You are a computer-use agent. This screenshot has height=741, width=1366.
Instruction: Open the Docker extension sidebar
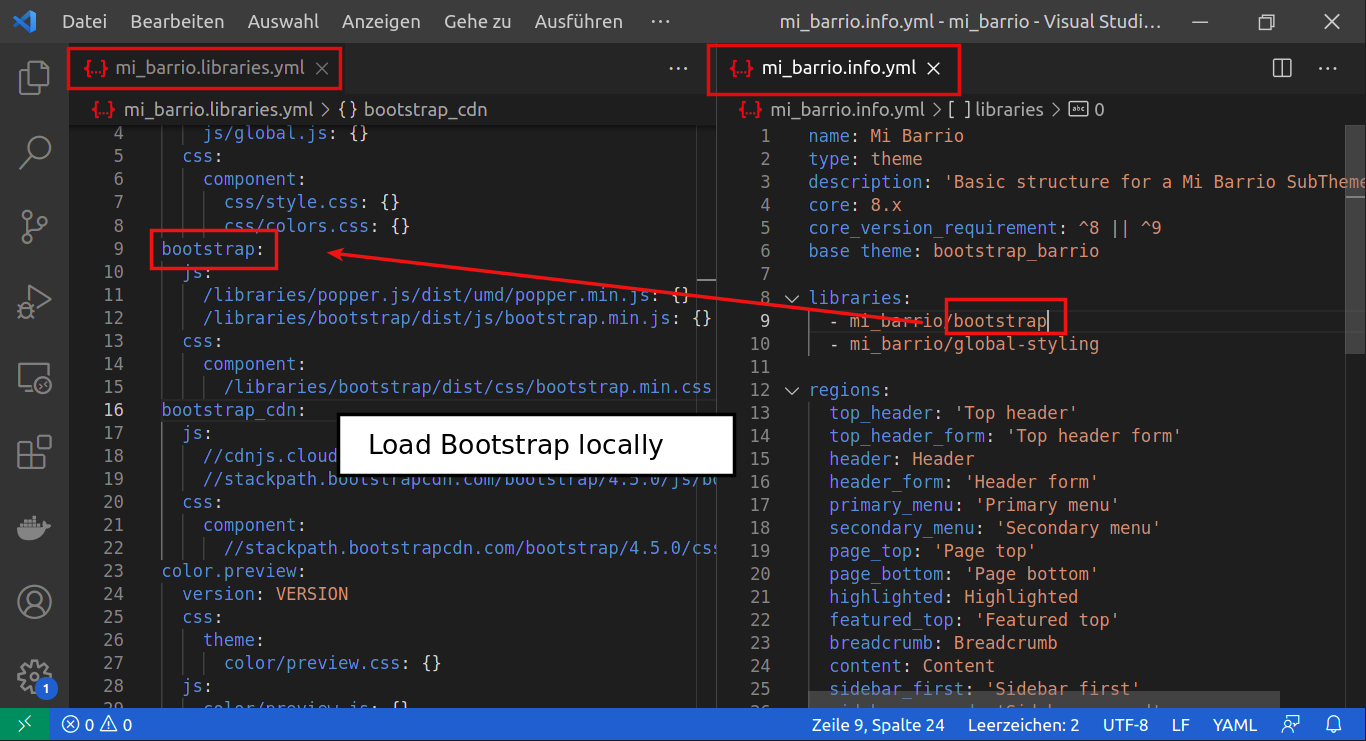(x=34, y=527)
